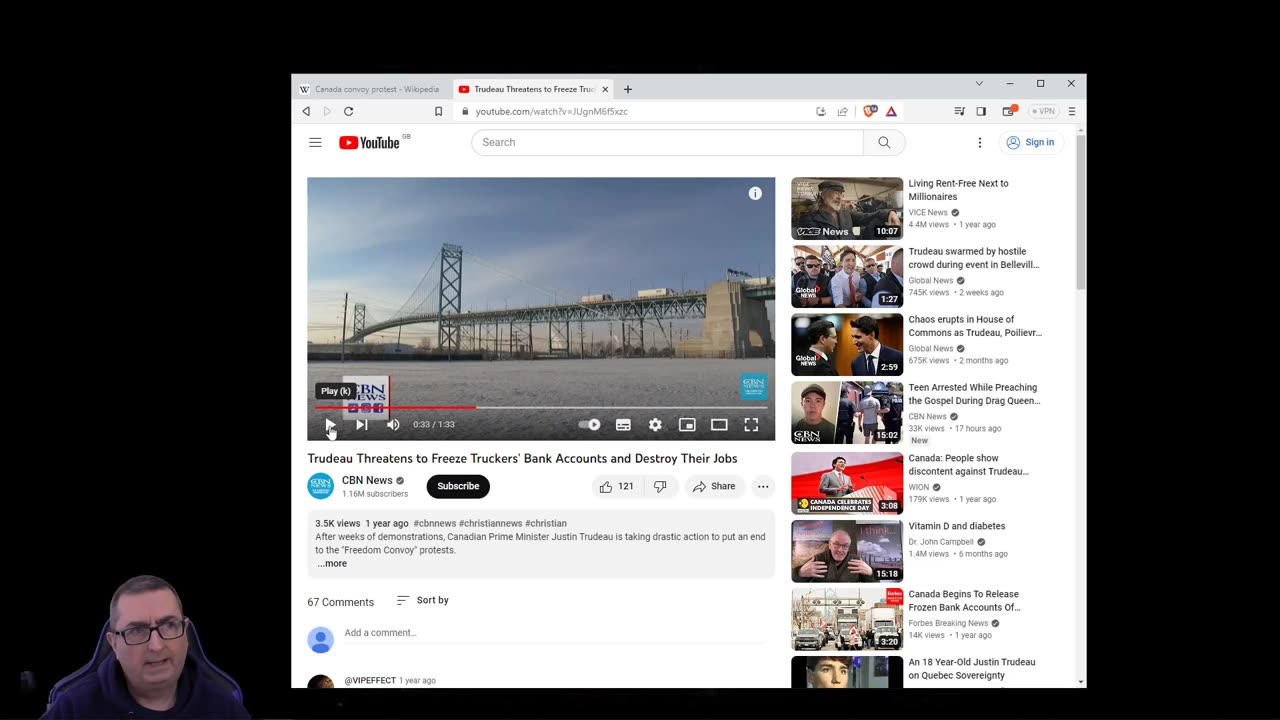
Task: Bookmark this page
Action: point(438,111)
